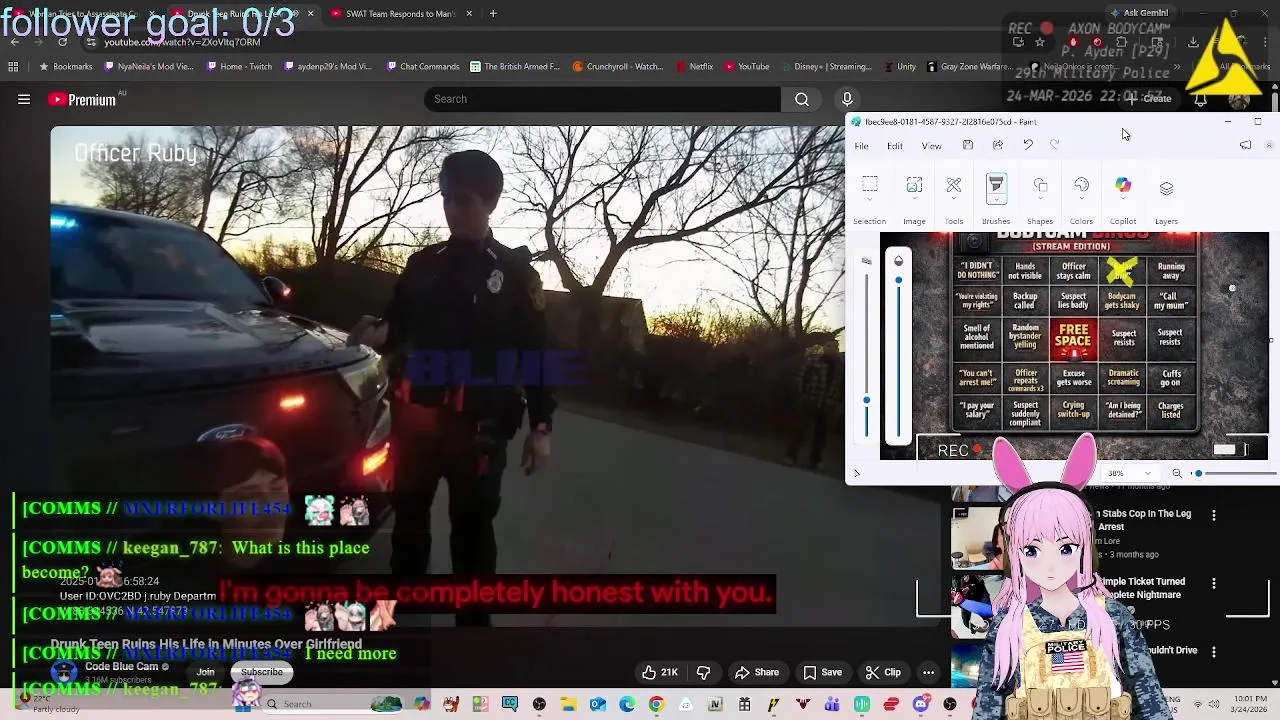Viewport: 1280px width, 720px height.
Task: Click the YouTube search magnifier button
Action: click(802, 99)
